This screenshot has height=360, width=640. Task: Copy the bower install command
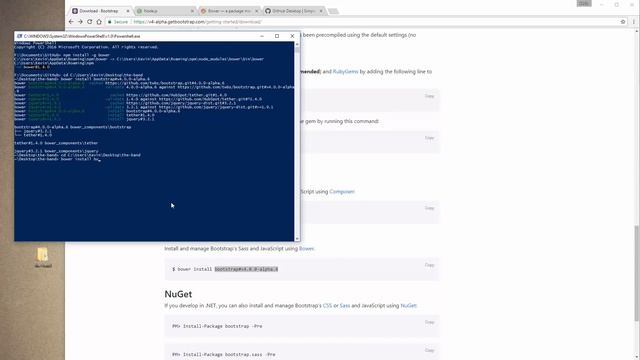pyautogui.click(x=429, y=265)
